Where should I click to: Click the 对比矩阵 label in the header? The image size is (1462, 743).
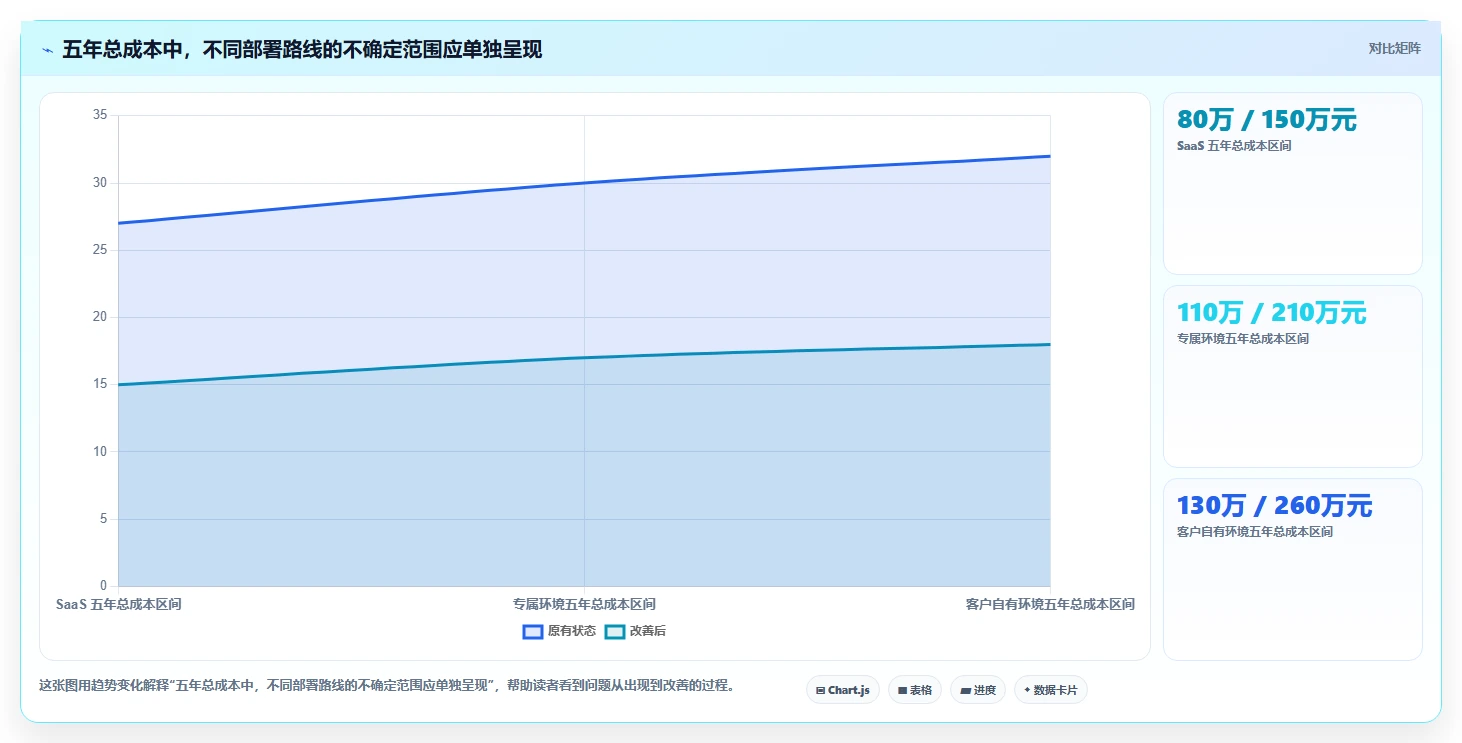[x=1394, y=48]
